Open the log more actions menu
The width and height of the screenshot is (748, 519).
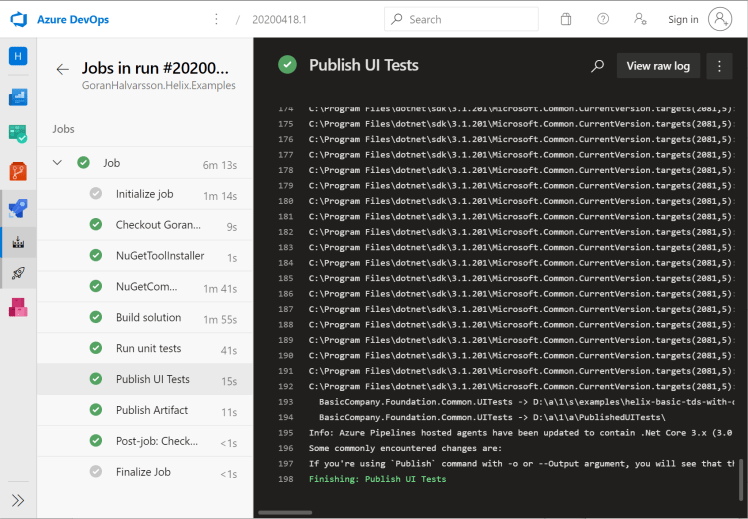click(x=719, y=66)
